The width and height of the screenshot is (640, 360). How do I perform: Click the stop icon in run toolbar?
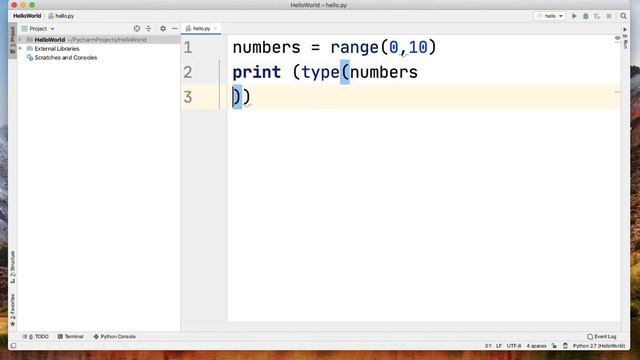tap(609, 16)
